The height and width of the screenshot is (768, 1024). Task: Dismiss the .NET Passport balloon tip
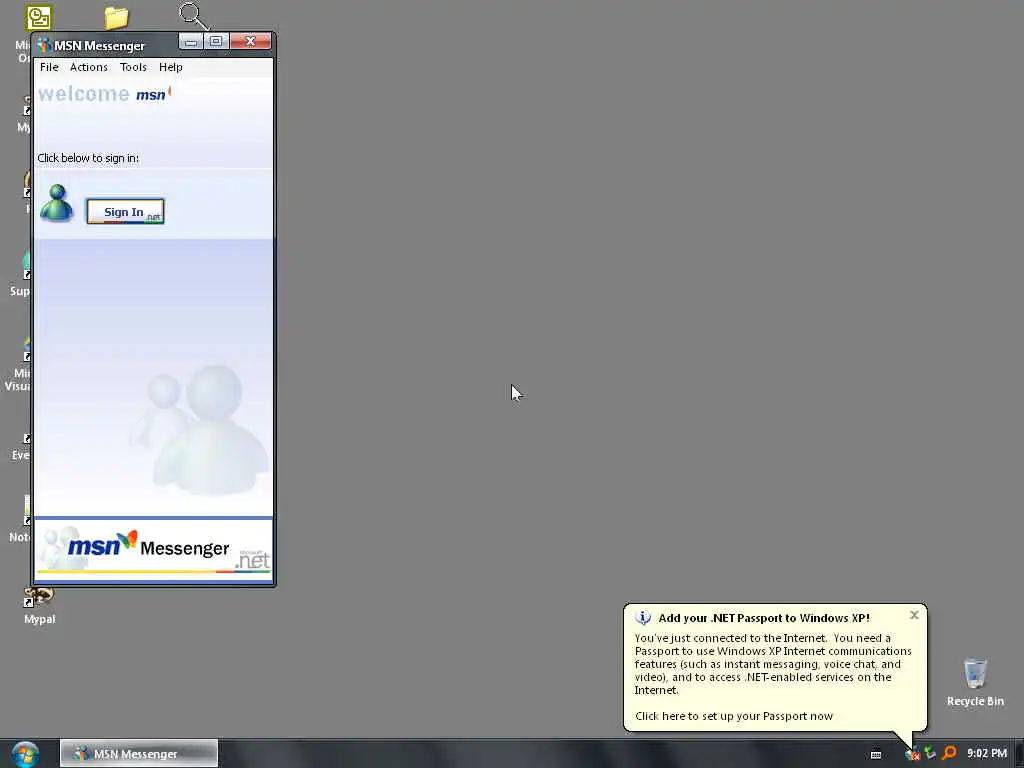(914, 615)
